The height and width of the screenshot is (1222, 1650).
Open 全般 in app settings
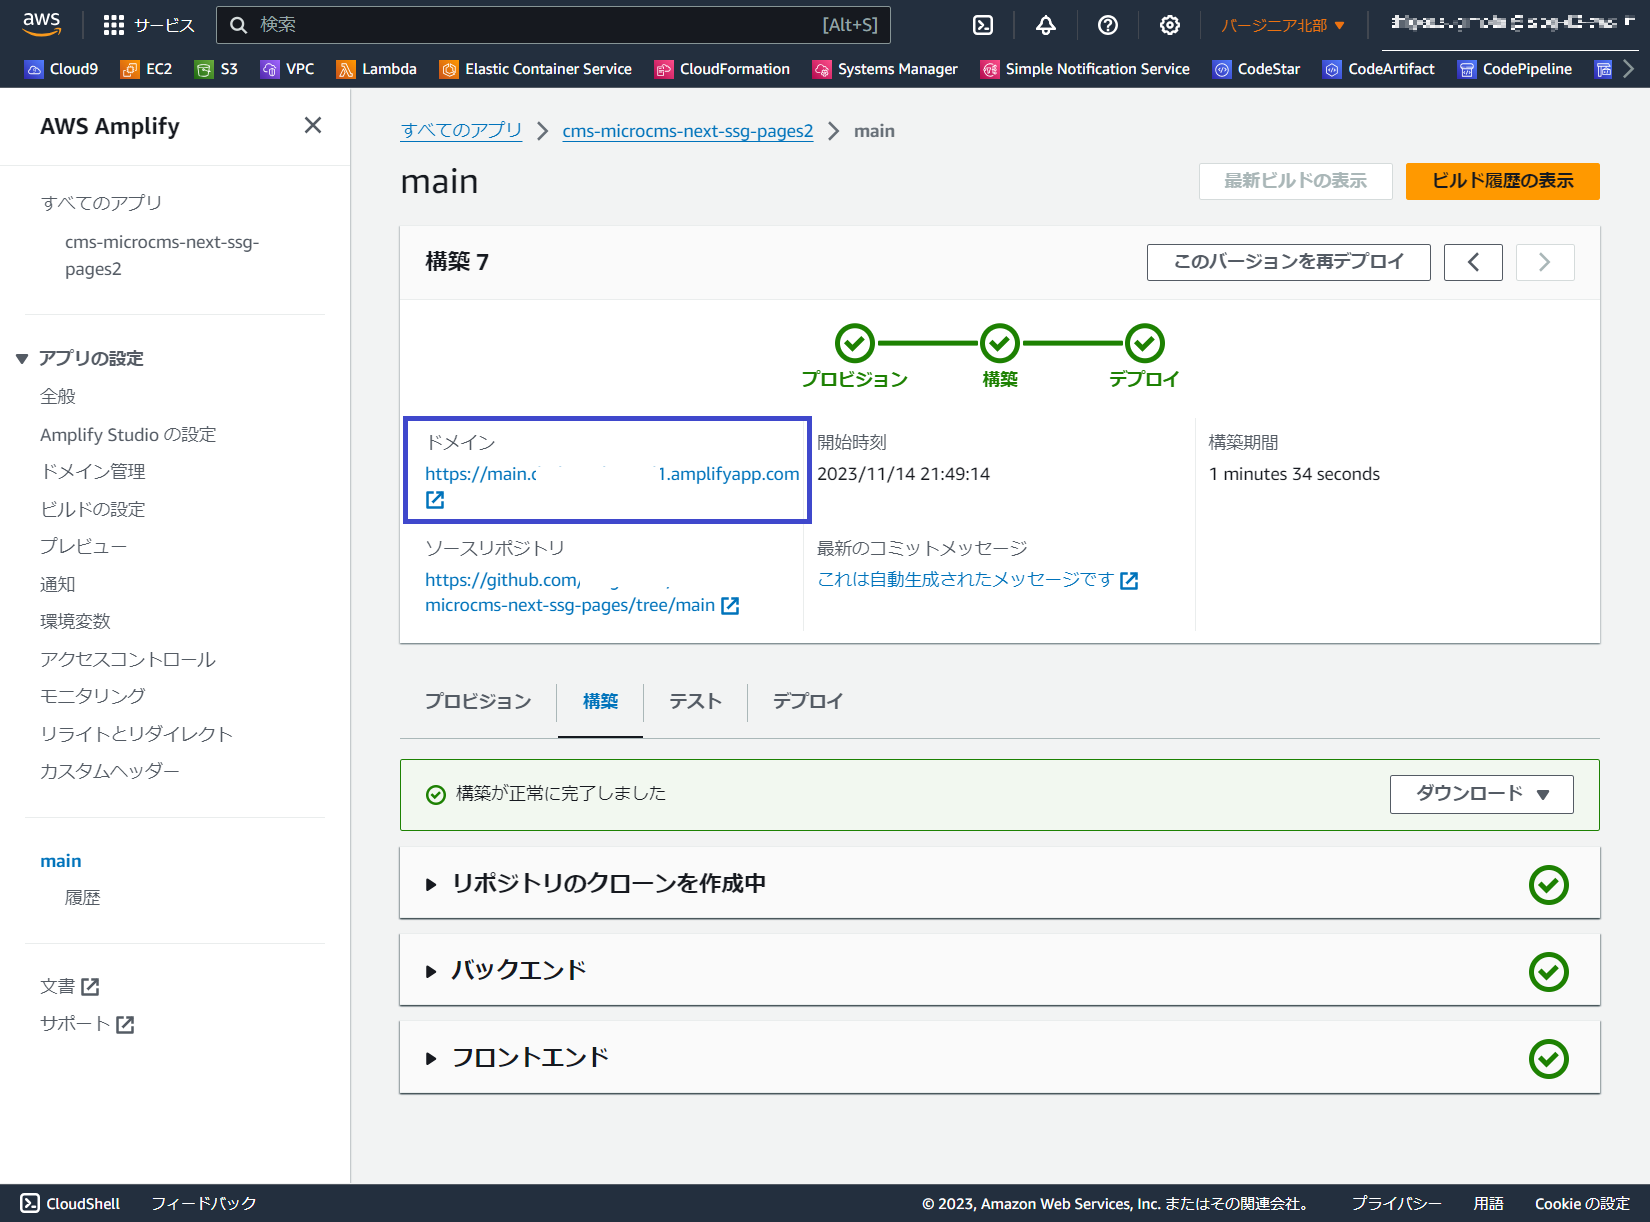pyautogui.click(x=58, y=396)
